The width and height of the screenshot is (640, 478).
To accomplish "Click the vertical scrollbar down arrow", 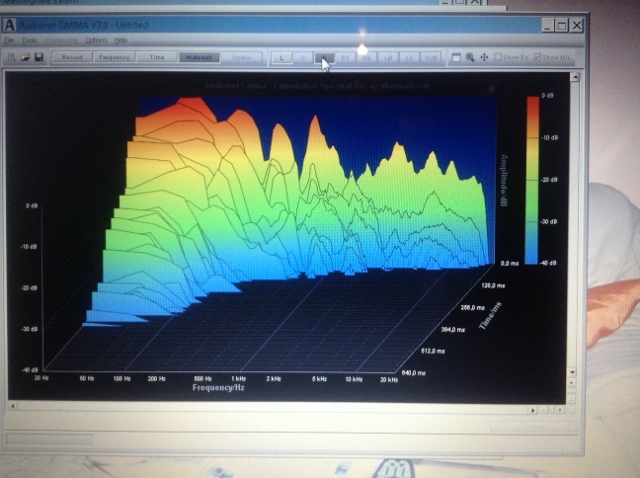I will point(573,372).
